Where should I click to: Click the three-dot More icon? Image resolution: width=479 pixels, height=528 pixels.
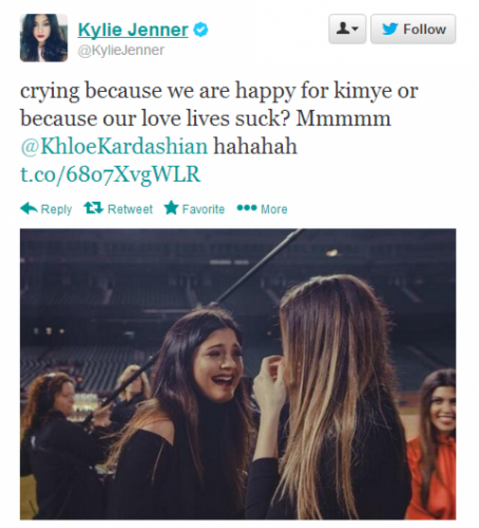click(x=247, y=208)
